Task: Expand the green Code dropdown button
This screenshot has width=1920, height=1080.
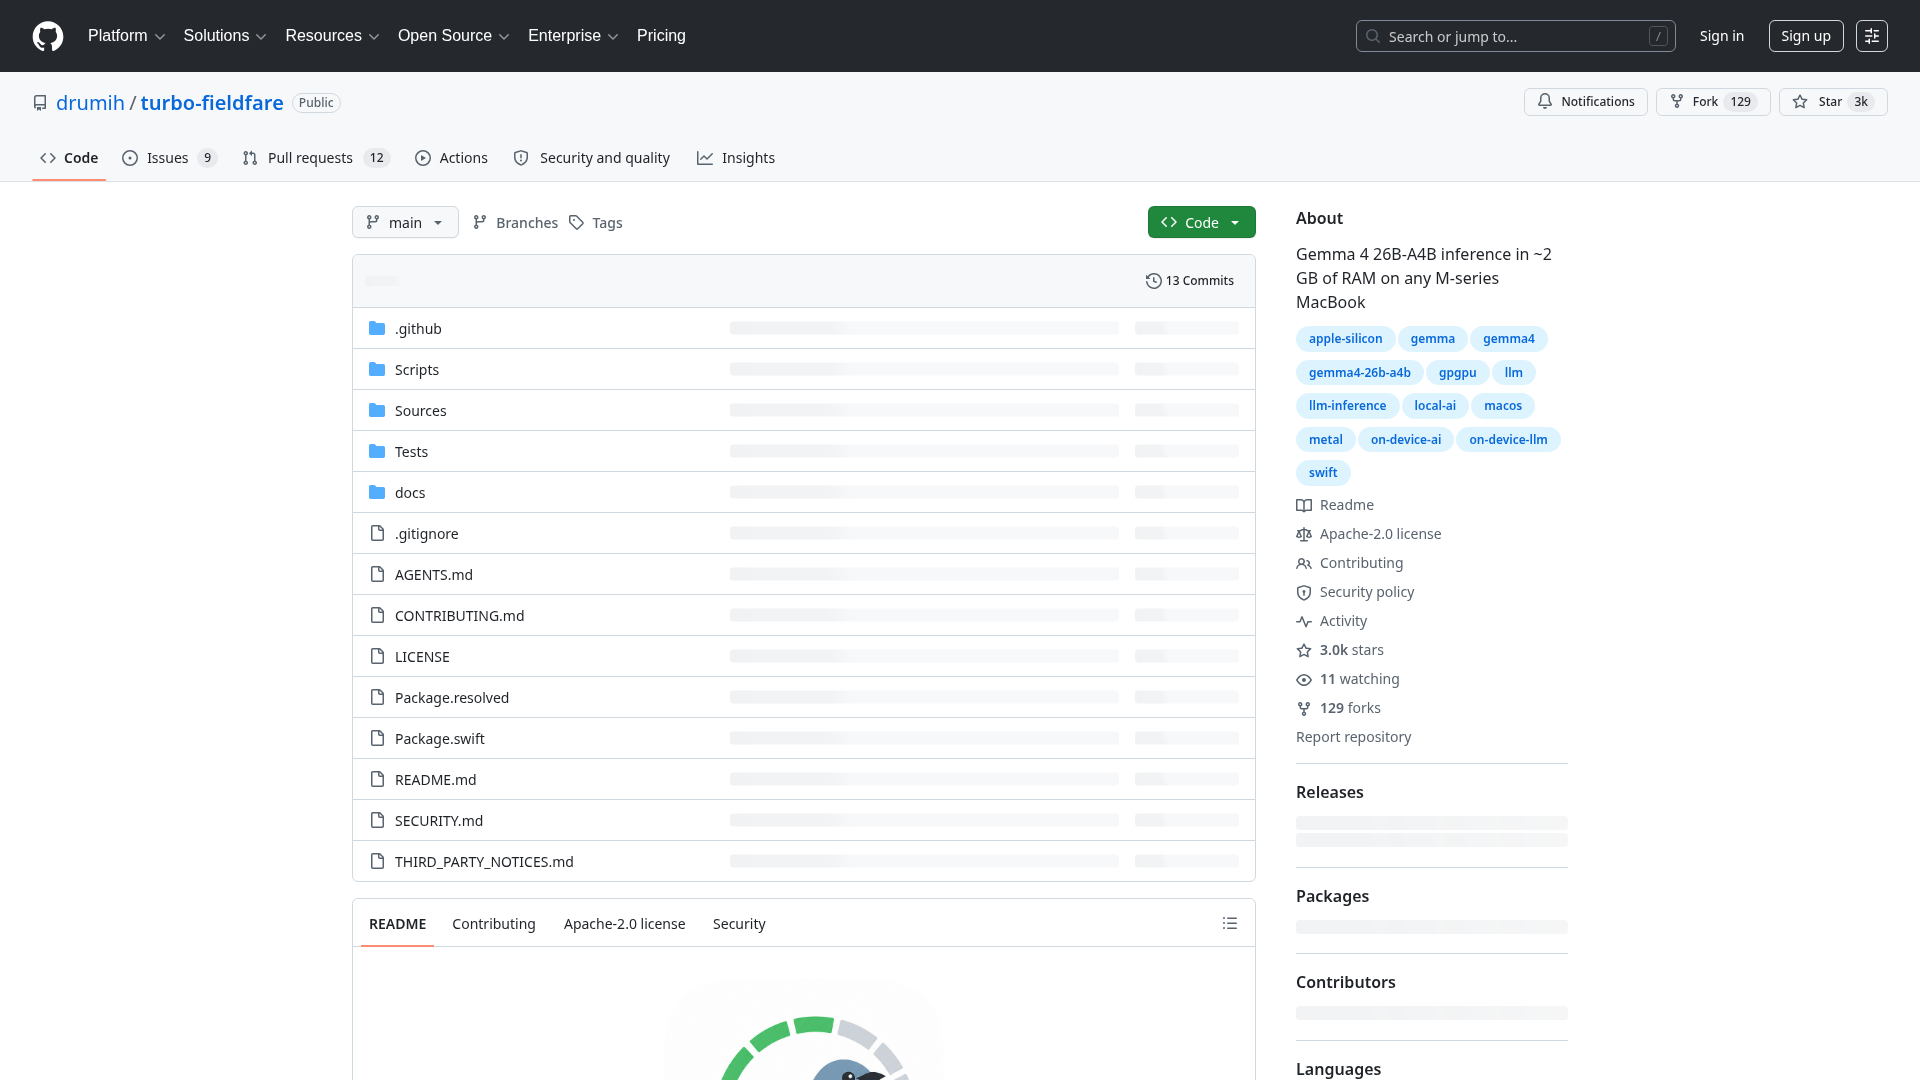Action: [1201, 223]
